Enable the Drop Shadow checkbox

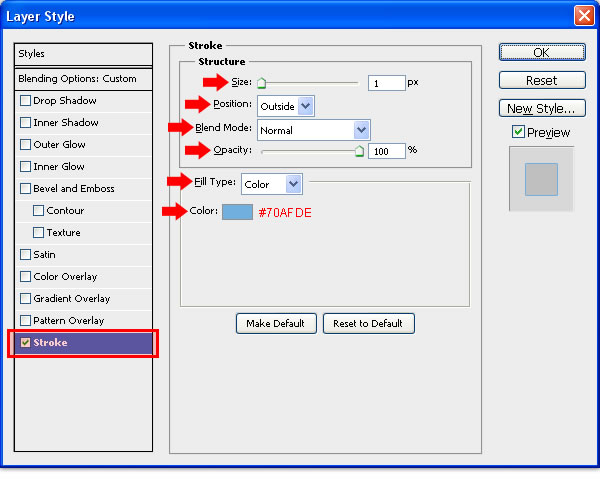(x=25, y=101)
